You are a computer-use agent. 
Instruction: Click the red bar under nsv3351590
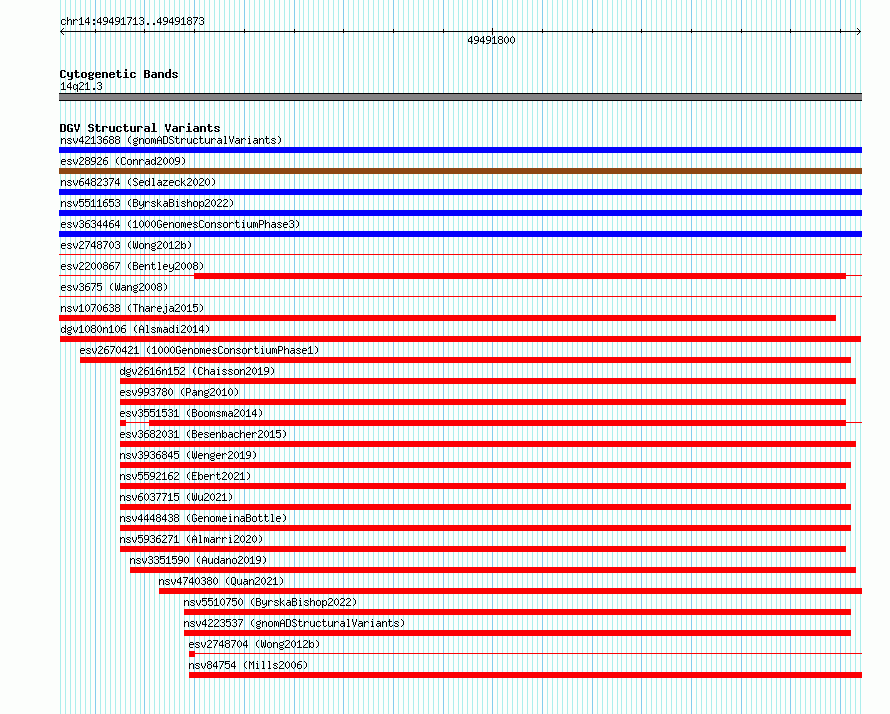(493, 570)
